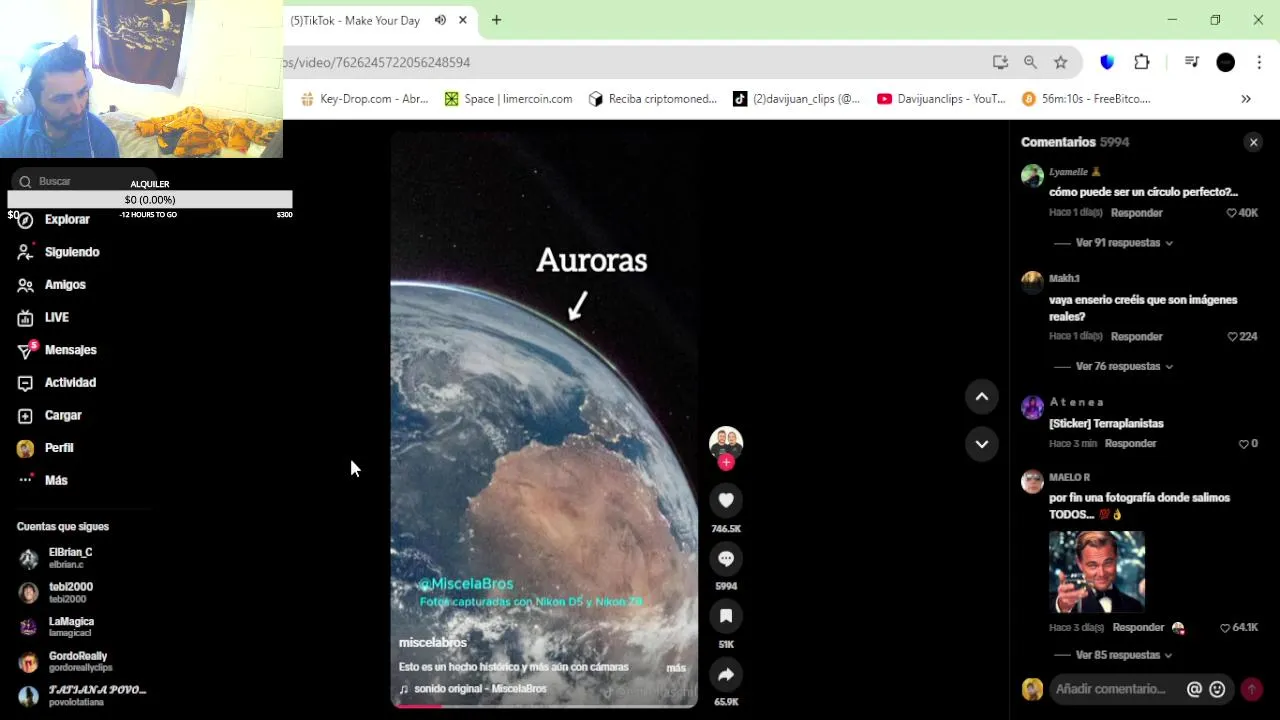Screen dimensions: 1280x720
Task: Show more bookmarks chevron
Action: click(1246, 99)
